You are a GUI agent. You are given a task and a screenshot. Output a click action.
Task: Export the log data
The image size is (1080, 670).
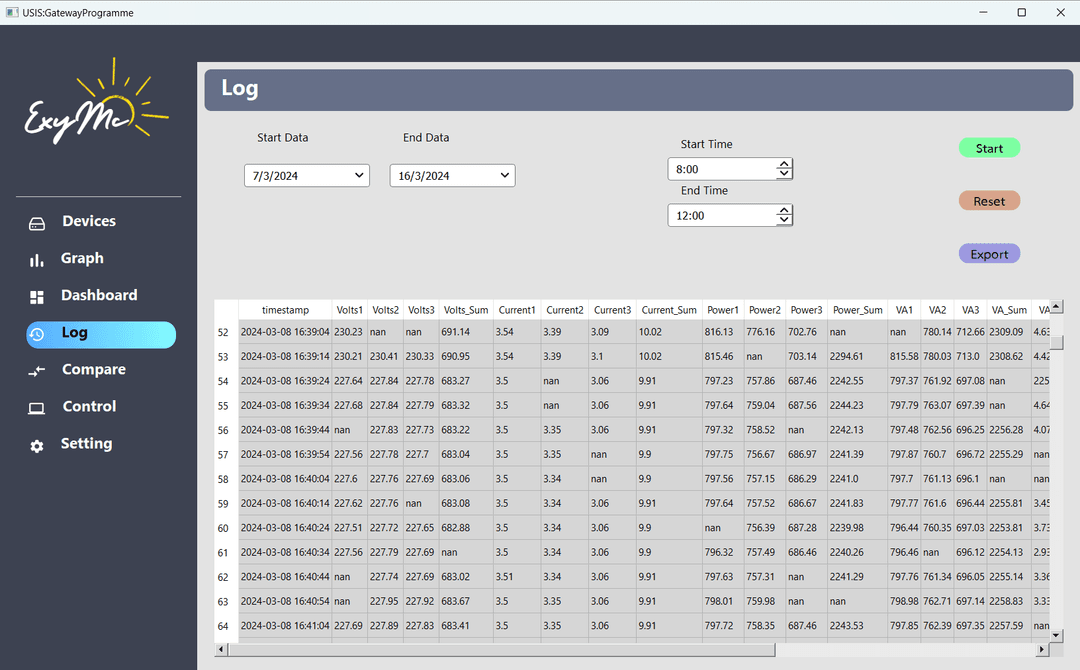[x=989, y=254]
